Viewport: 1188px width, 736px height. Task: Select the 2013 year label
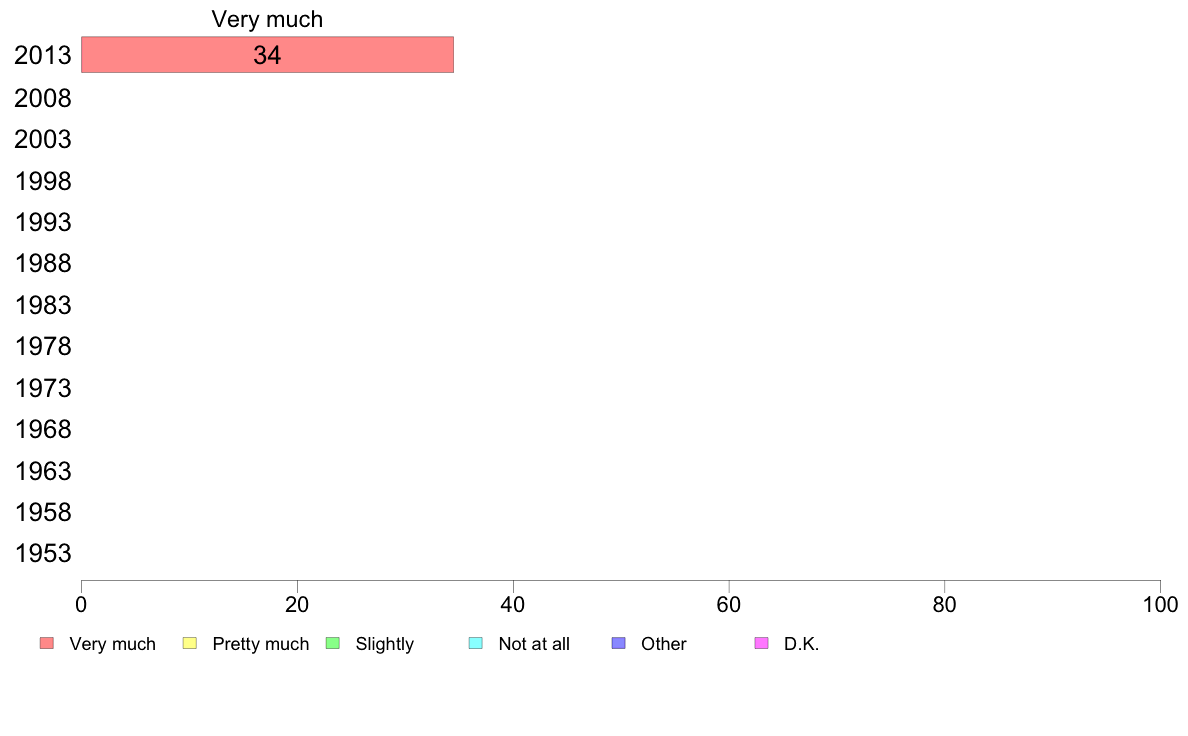point(42,55)
